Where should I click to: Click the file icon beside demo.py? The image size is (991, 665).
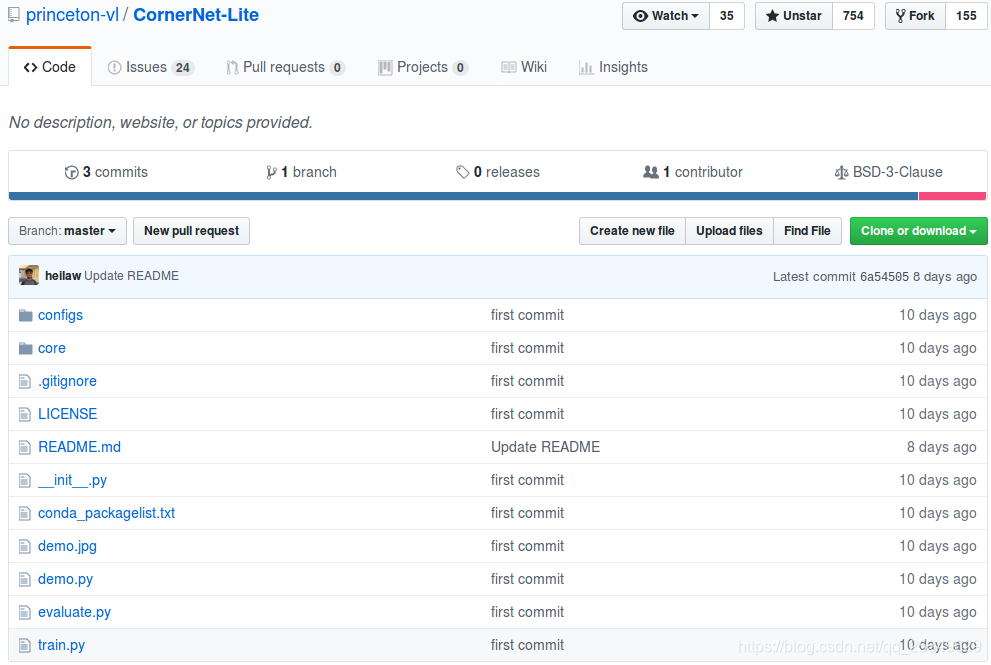coord(25,579)
